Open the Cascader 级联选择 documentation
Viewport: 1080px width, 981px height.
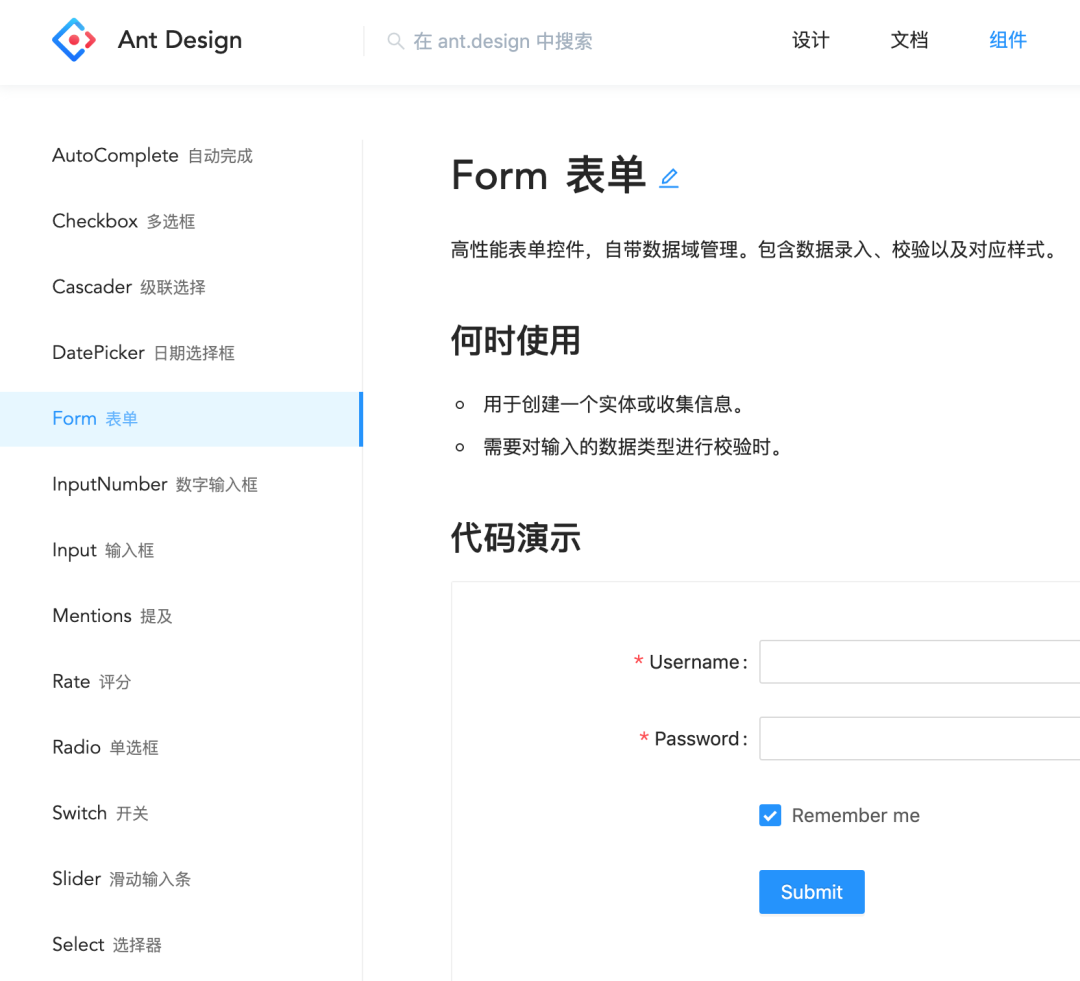129,287
